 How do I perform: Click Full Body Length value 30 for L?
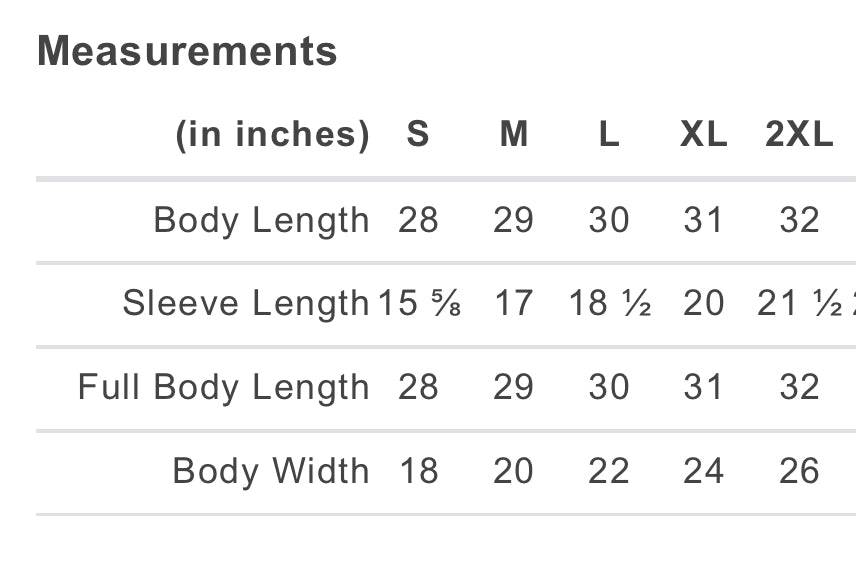[608, 387]
